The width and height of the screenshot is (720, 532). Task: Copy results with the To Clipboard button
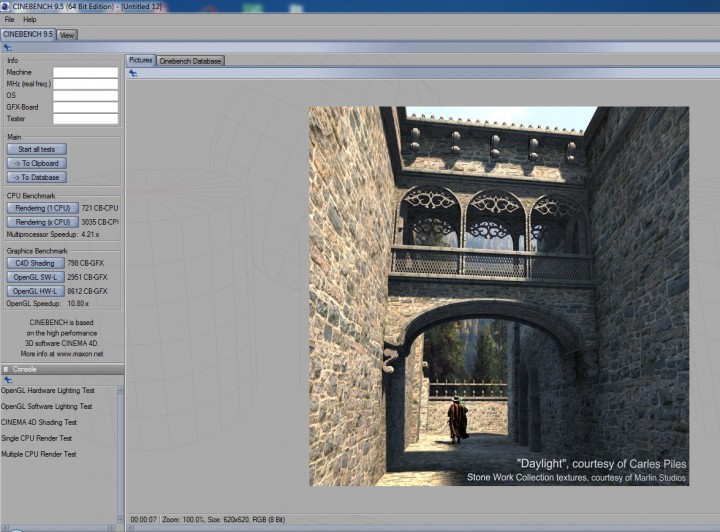coord(37,163)
